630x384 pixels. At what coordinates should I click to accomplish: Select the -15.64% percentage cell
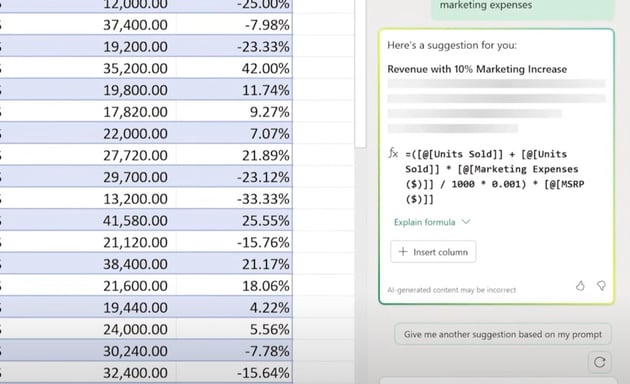coord(234,372)
